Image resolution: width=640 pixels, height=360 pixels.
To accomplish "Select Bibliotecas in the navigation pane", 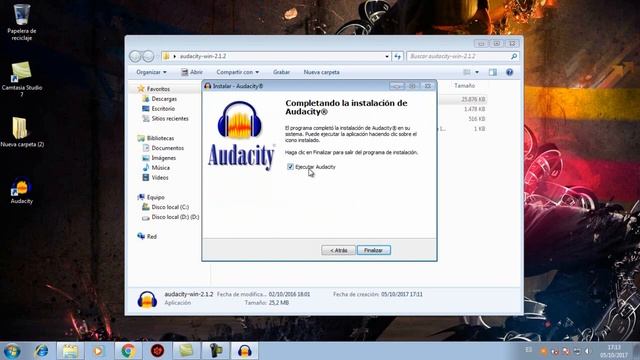I will coord(160,138).
